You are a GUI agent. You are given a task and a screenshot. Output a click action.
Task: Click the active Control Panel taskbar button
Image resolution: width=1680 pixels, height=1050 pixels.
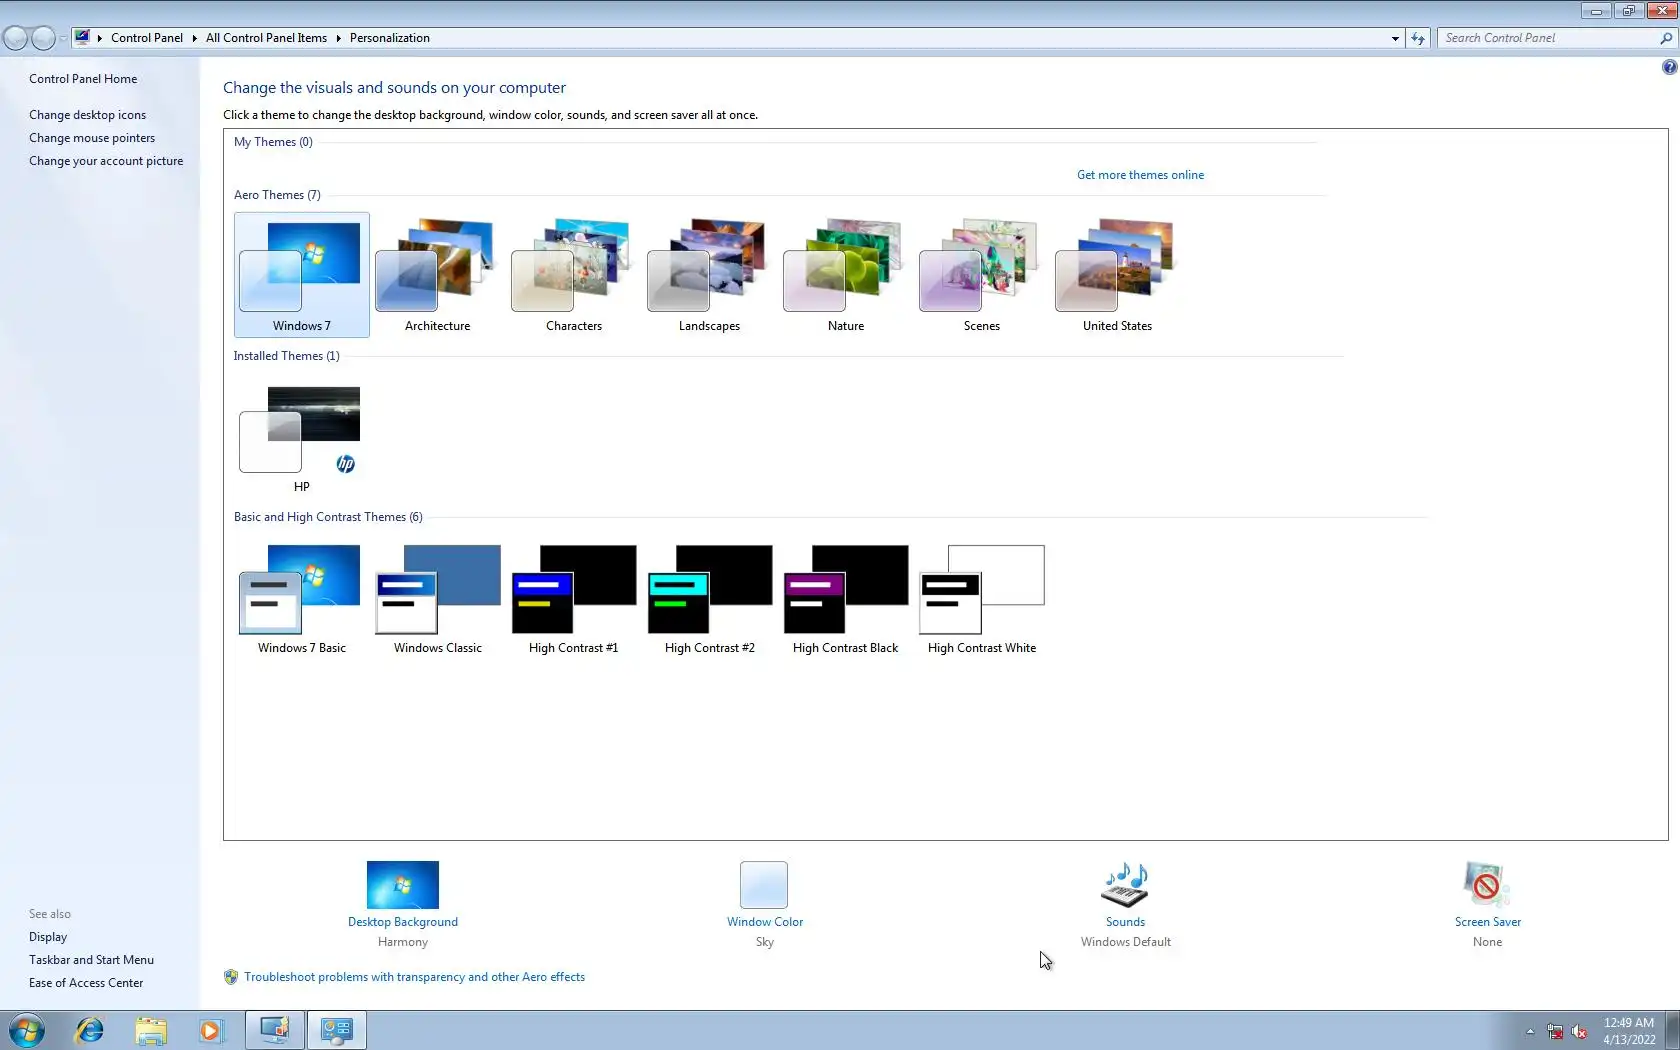tap(337, 1030)
